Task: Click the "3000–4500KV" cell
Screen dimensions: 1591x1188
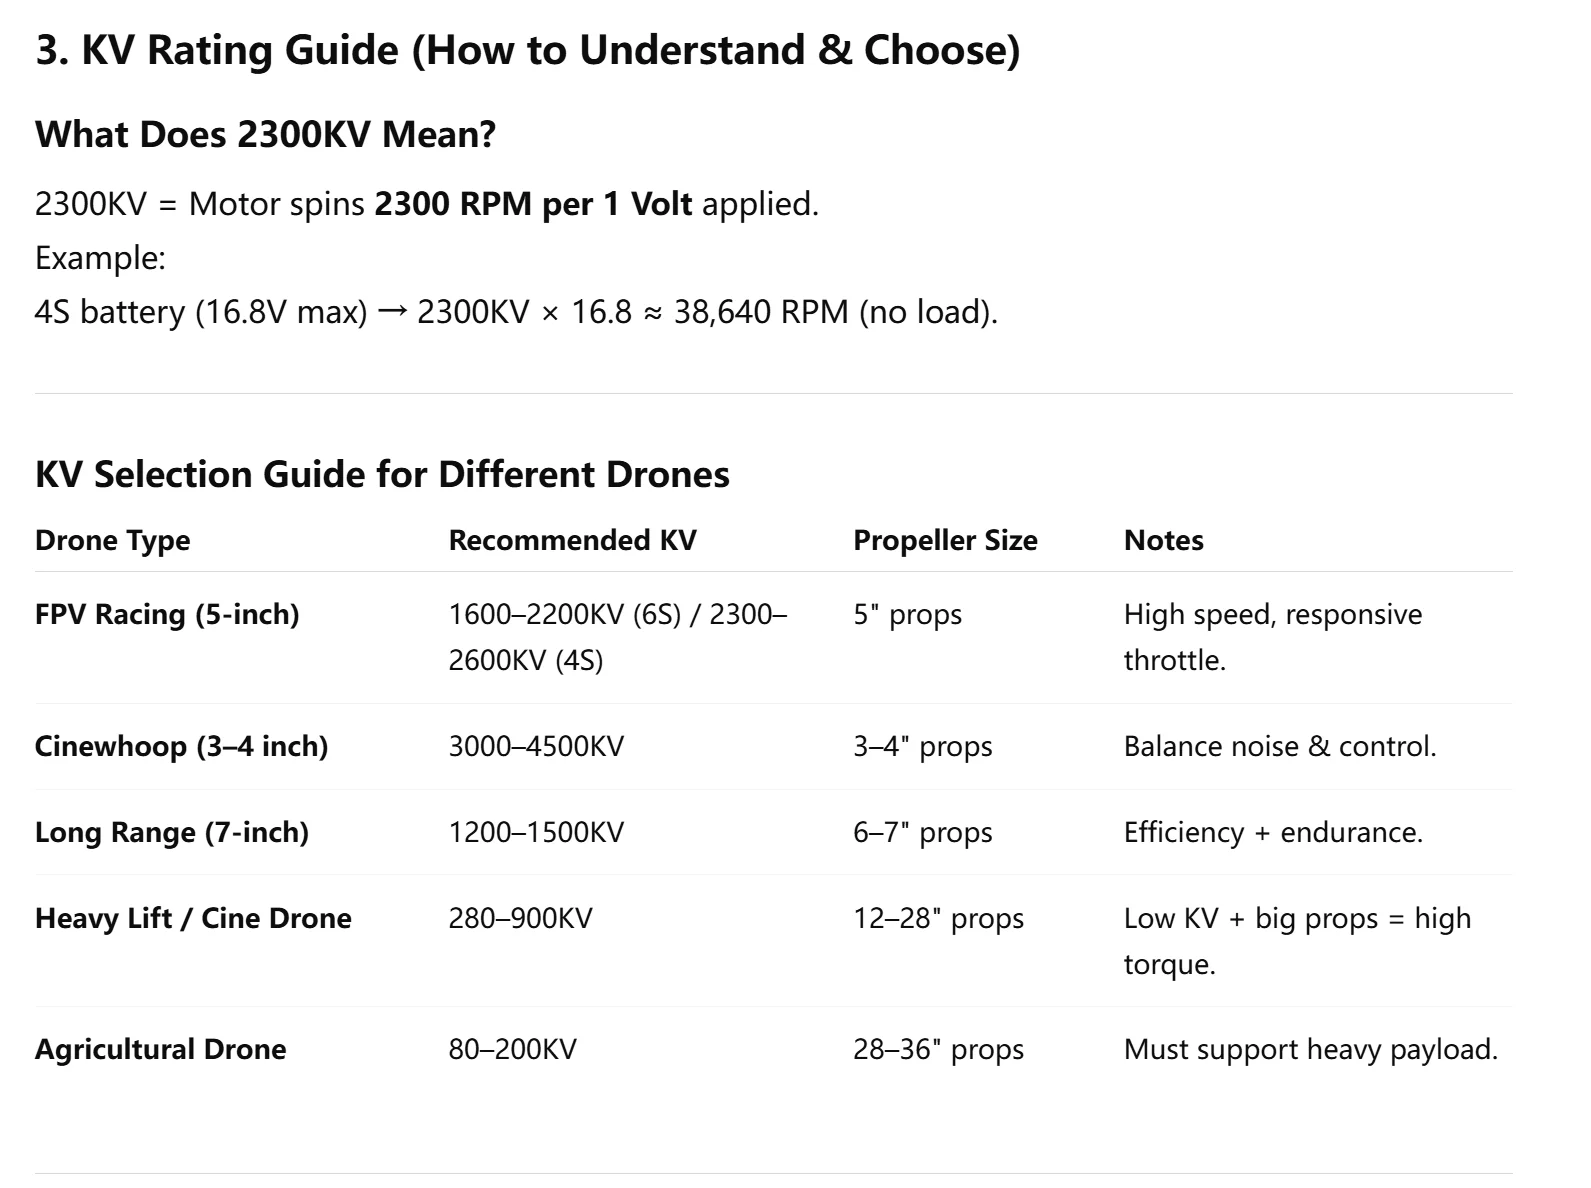Action: [x=536, y=746]
